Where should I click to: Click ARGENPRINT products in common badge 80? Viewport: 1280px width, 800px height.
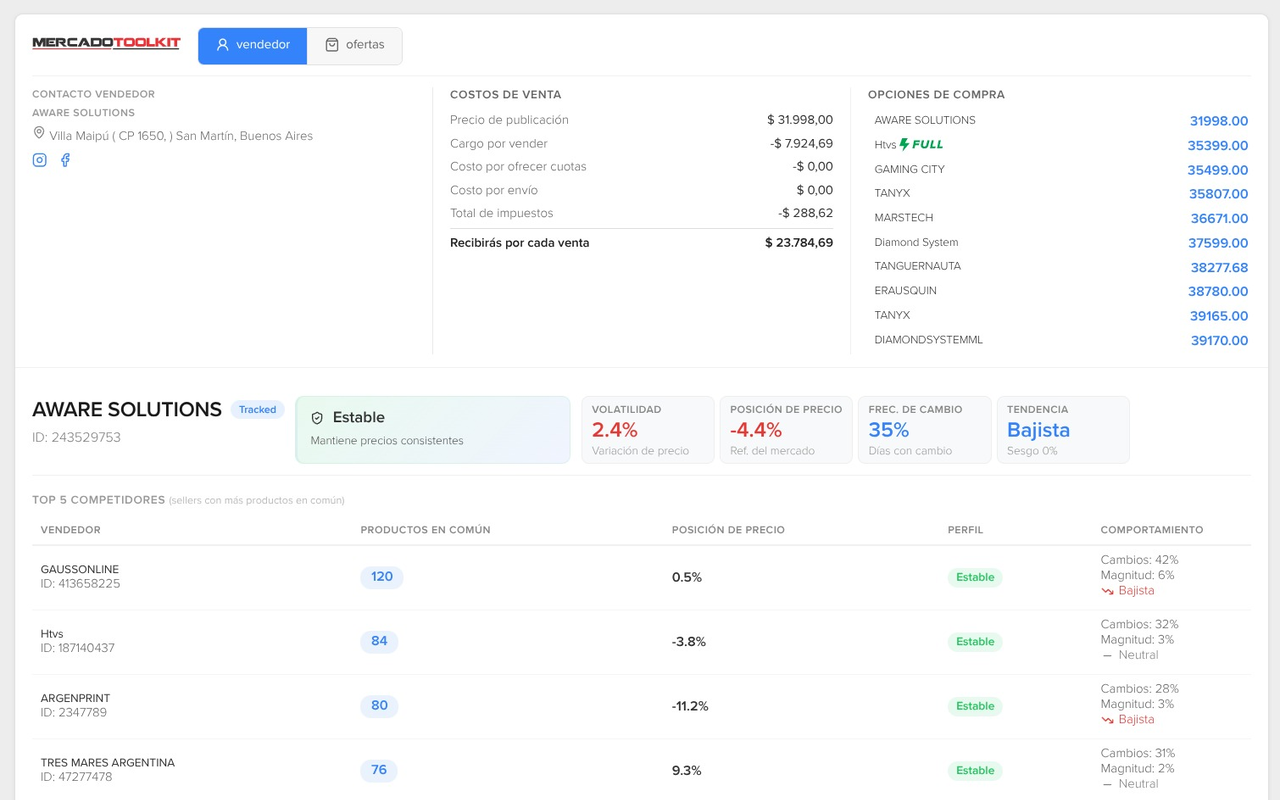379,706
